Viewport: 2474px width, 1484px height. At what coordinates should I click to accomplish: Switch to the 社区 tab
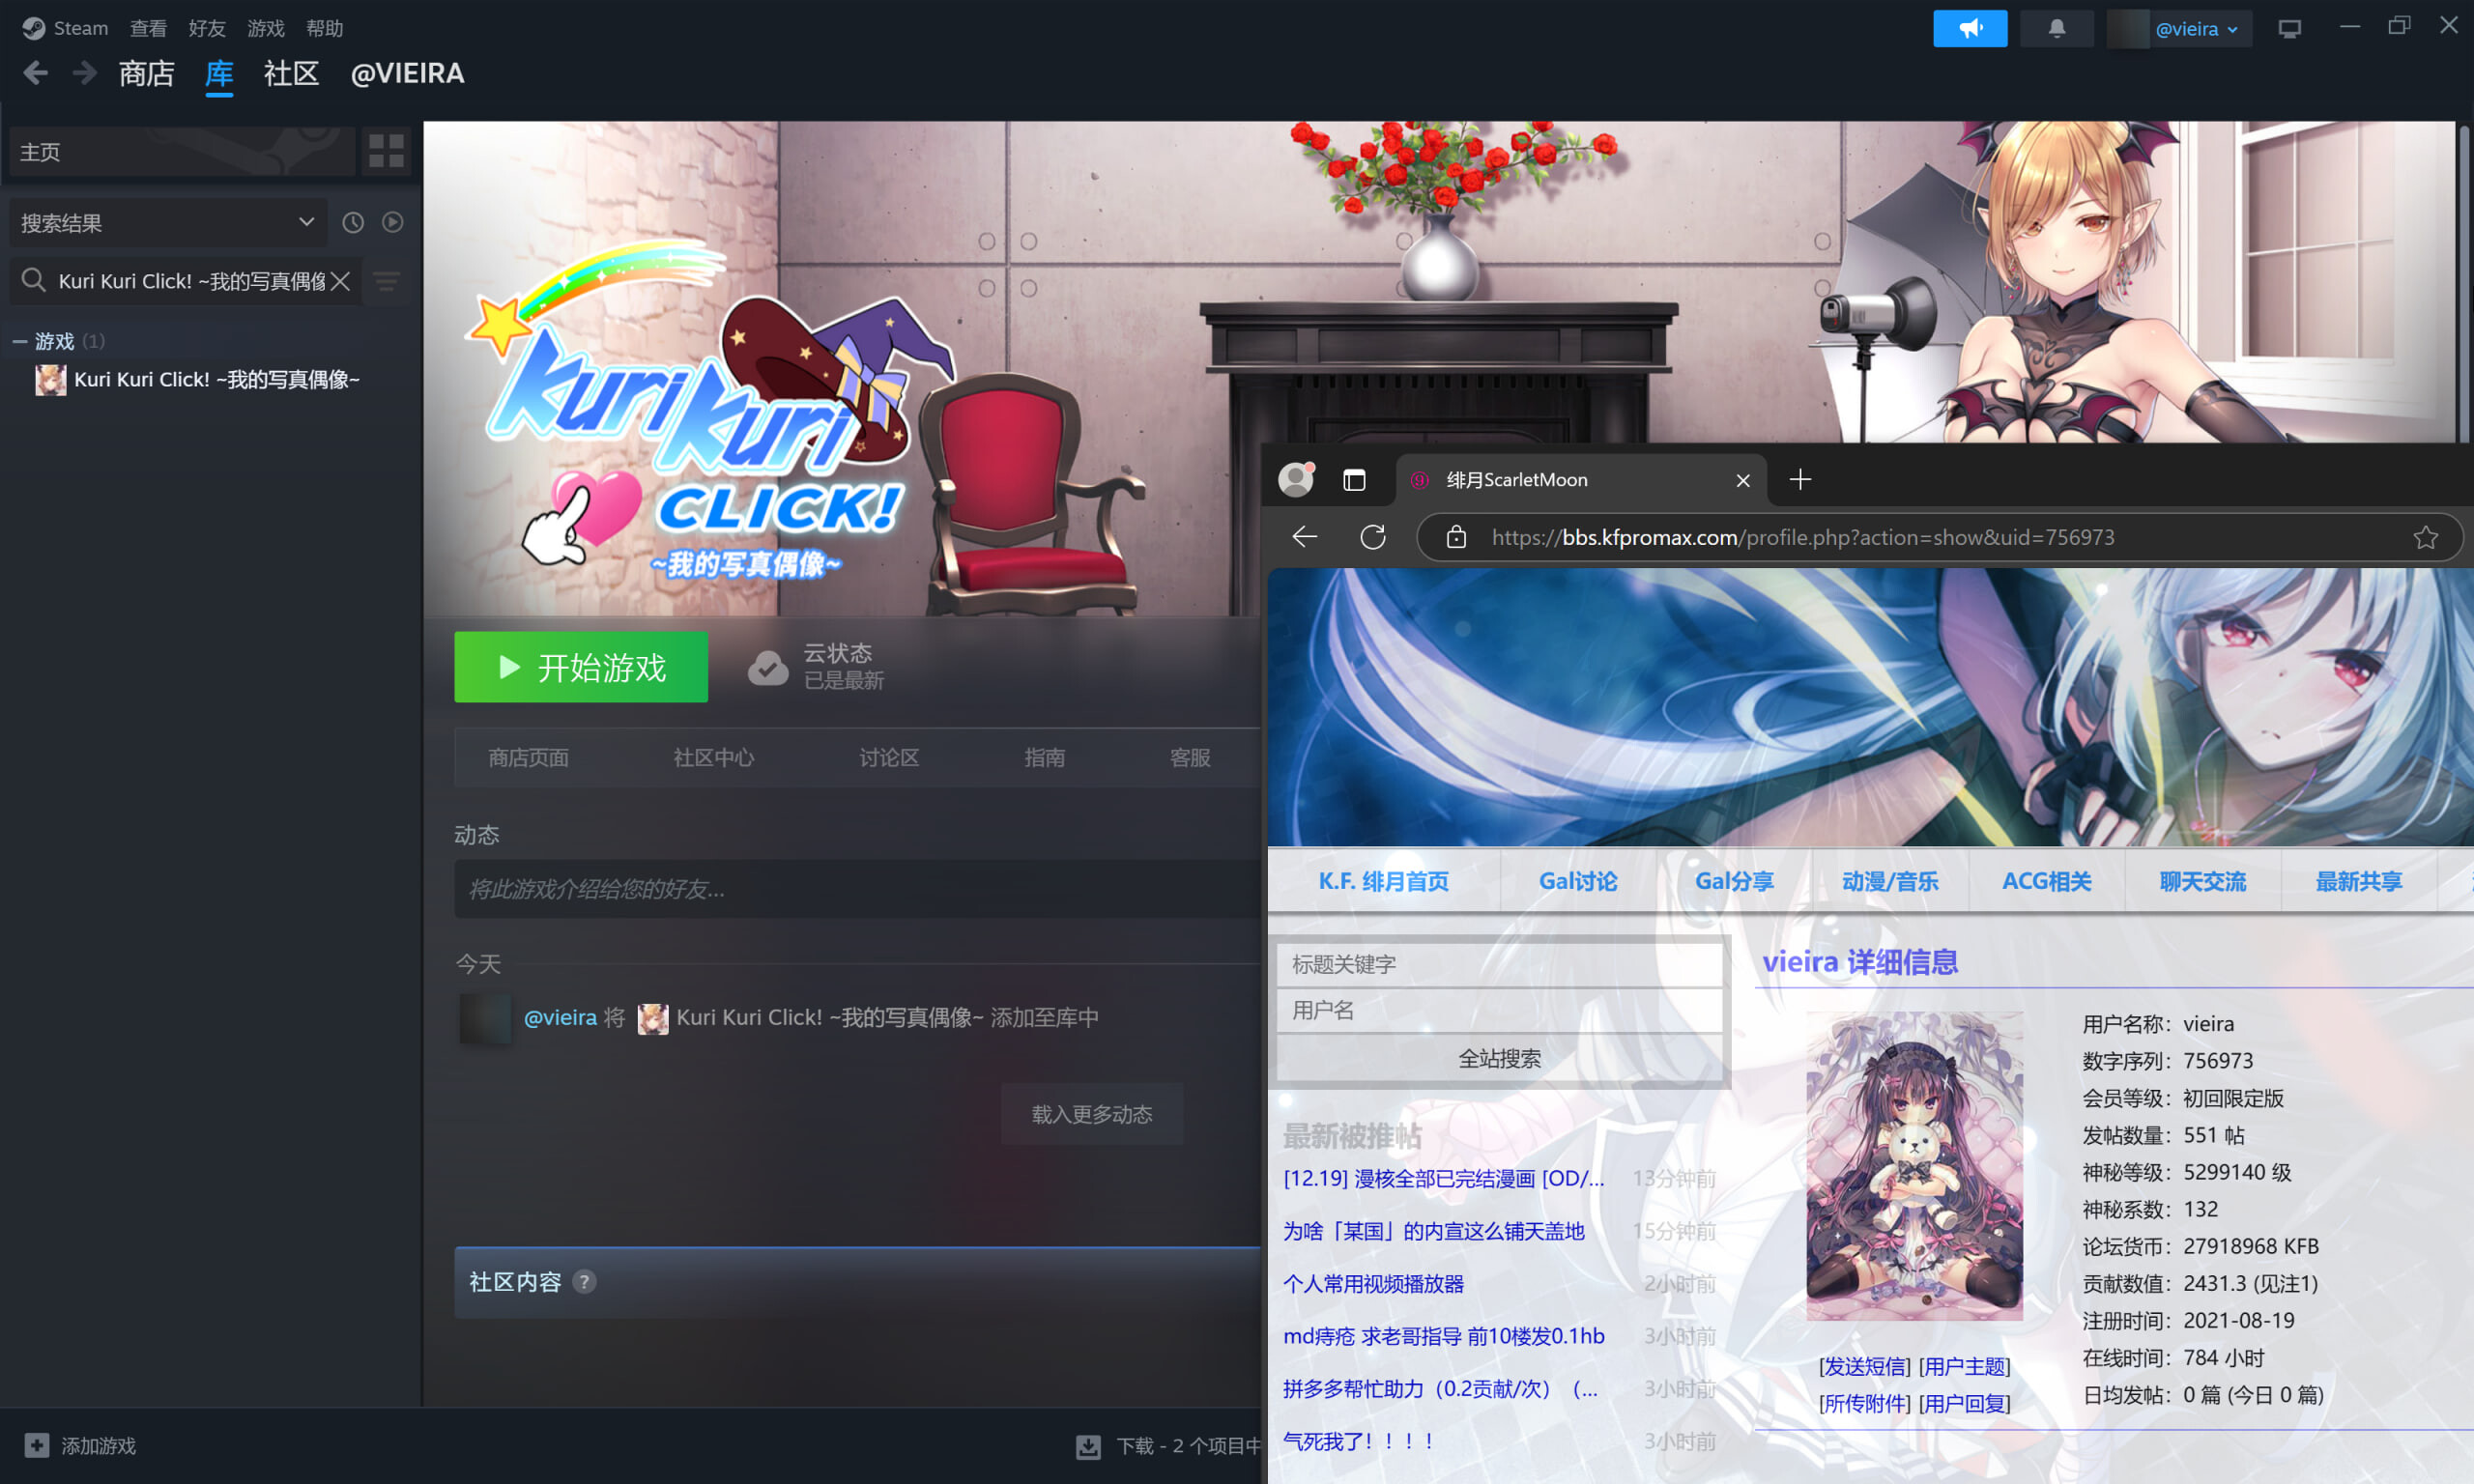(x=291, y=73)
